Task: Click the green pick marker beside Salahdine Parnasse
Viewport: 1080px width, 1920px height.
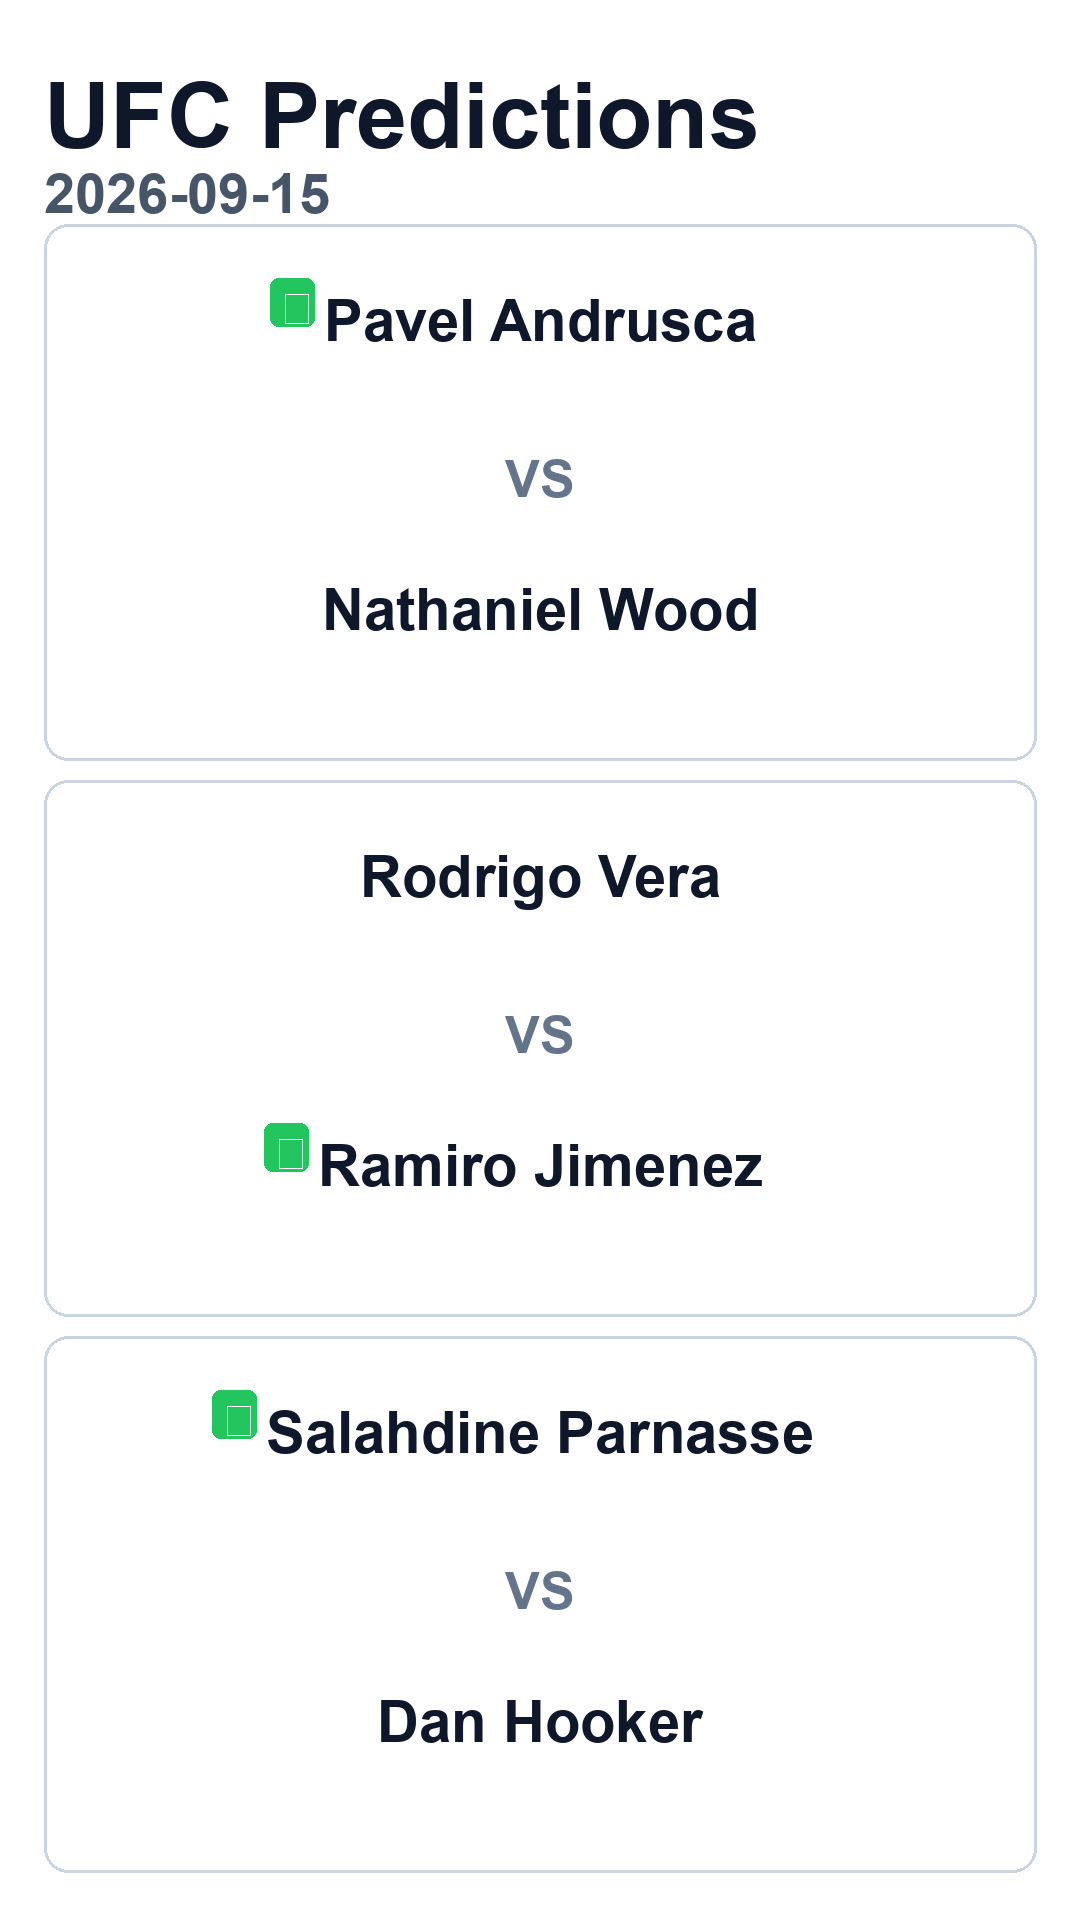Action: tap(235, 1415)
